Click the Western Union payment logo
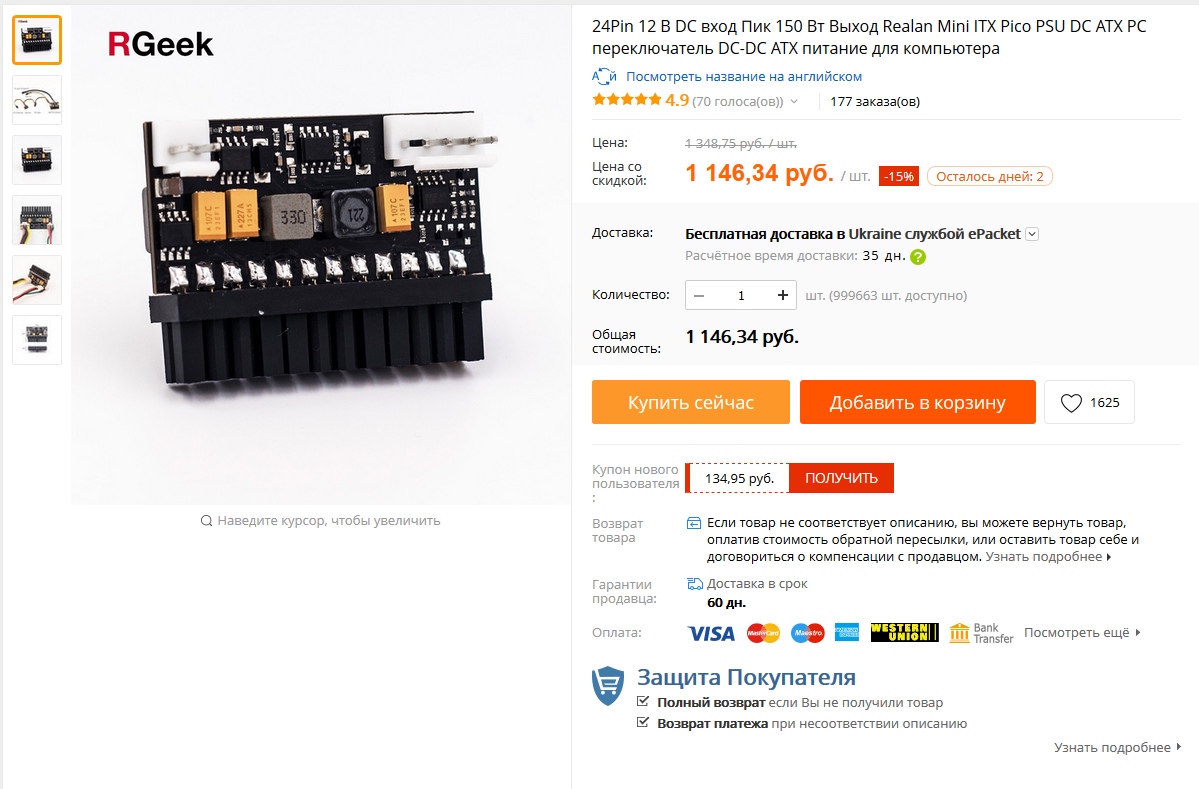 [905, 632]
